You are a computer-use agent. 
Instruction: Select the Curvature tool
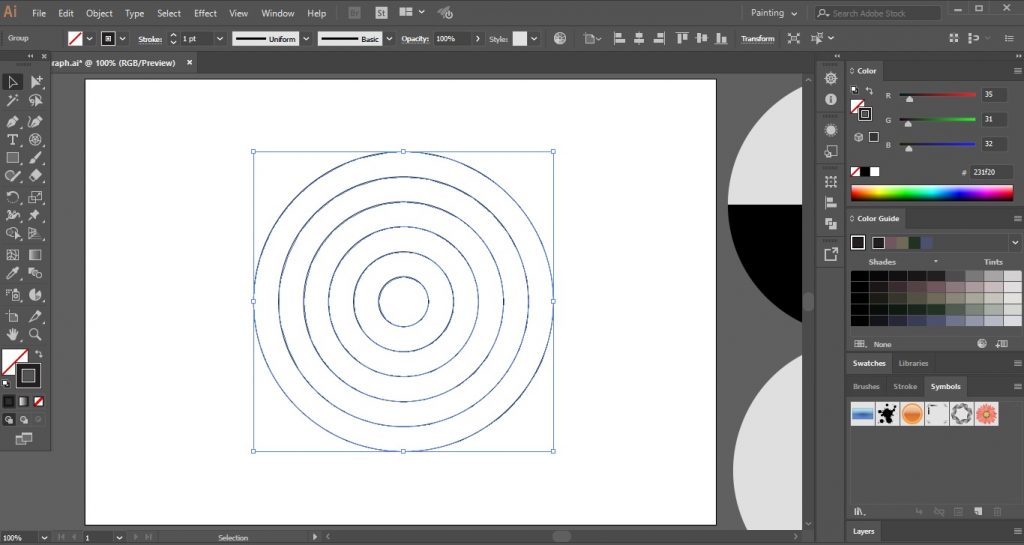tap(36, 121)
